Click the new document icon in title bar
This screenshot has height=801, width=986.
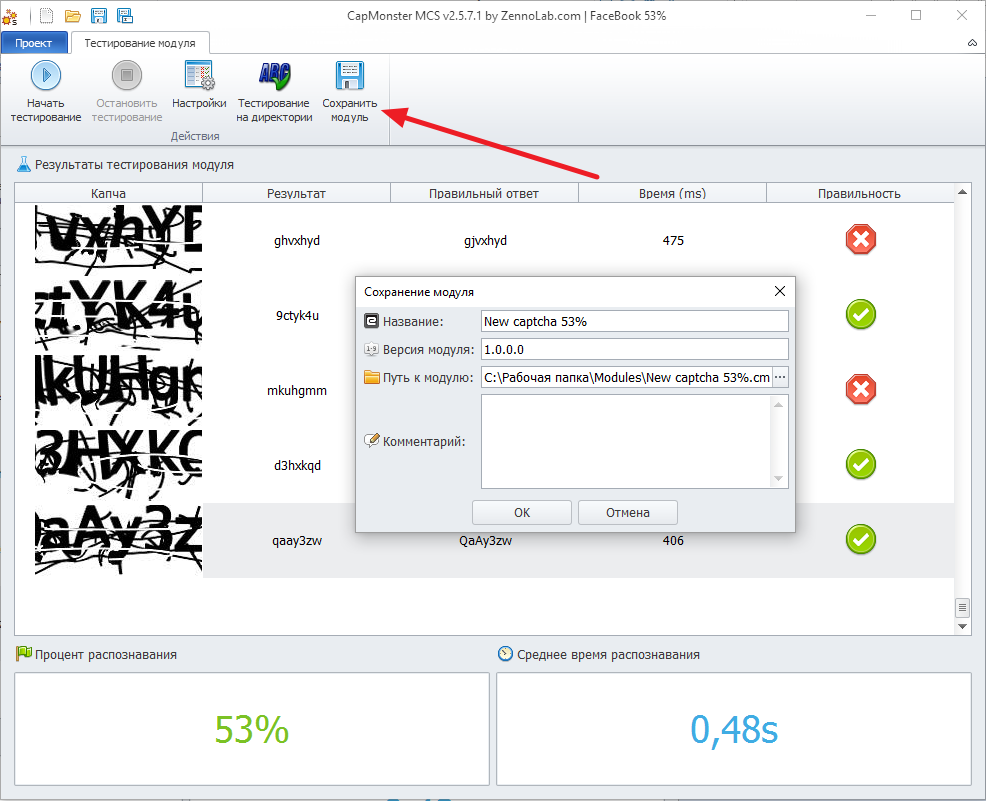(x=46, y=15)
